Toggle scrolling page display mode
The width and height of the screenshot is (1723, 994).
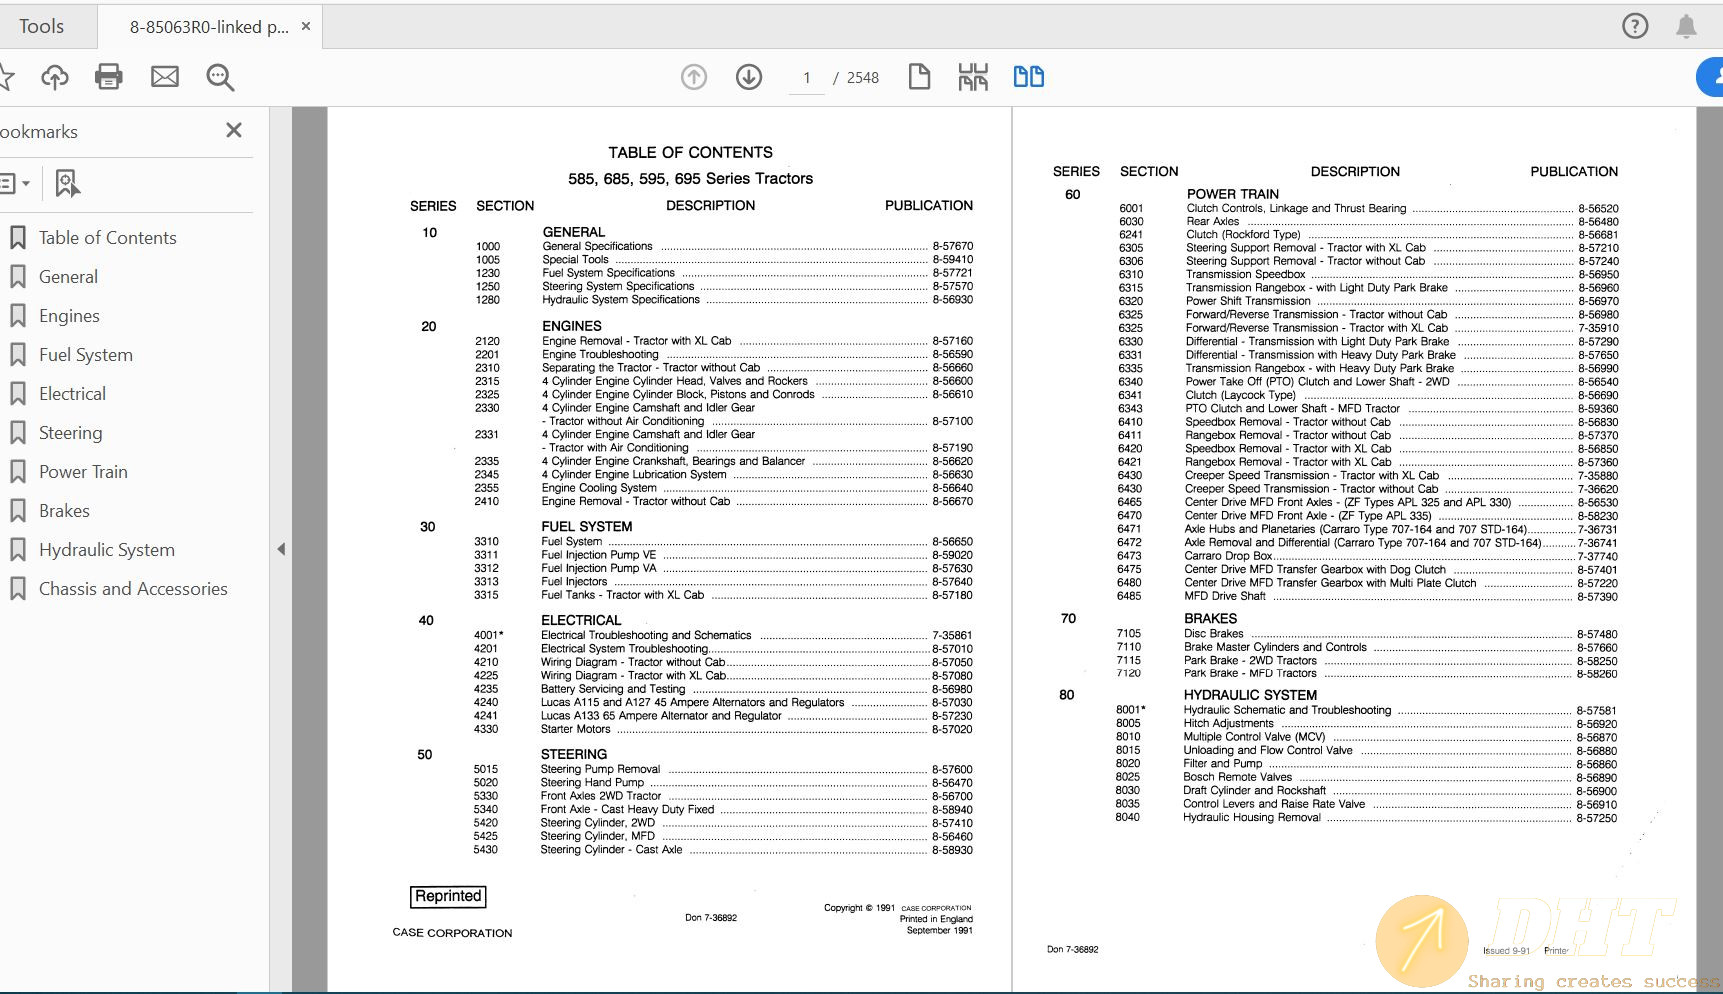pyautogui.click(x=972, y=77)
